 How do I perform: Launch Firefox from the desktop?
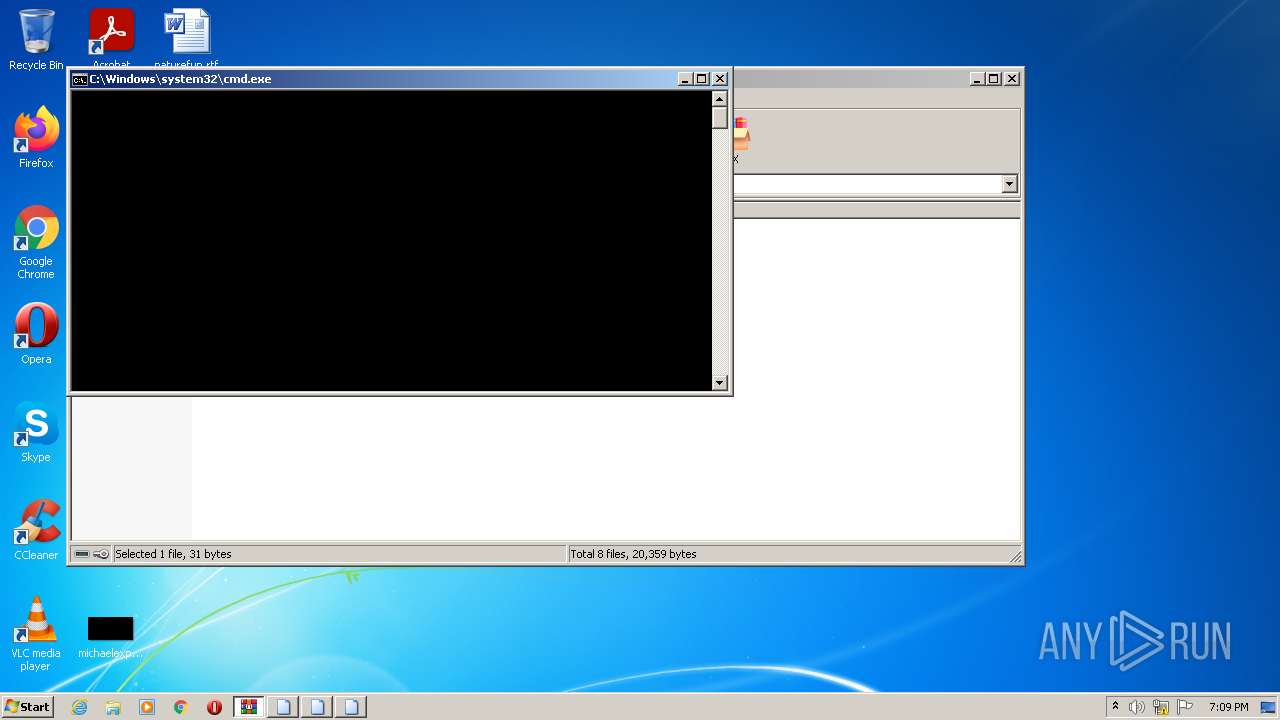click(36, 137)
